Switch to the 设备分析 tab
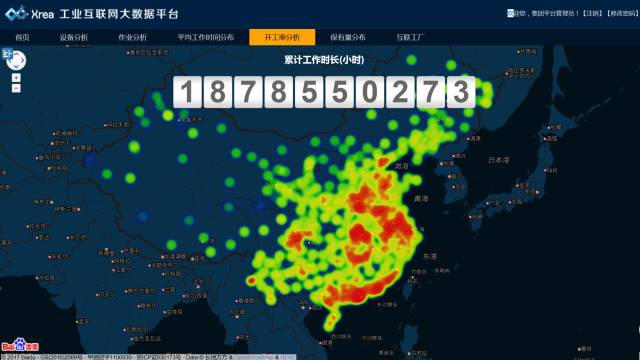 (x=74, y=37)
